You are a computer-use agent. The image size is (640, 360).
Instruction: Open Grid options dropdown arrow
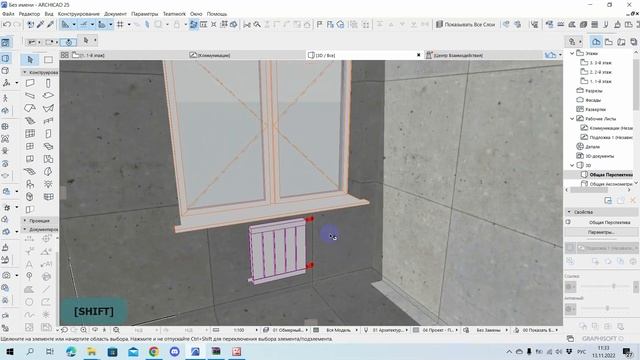pos(129,24)
